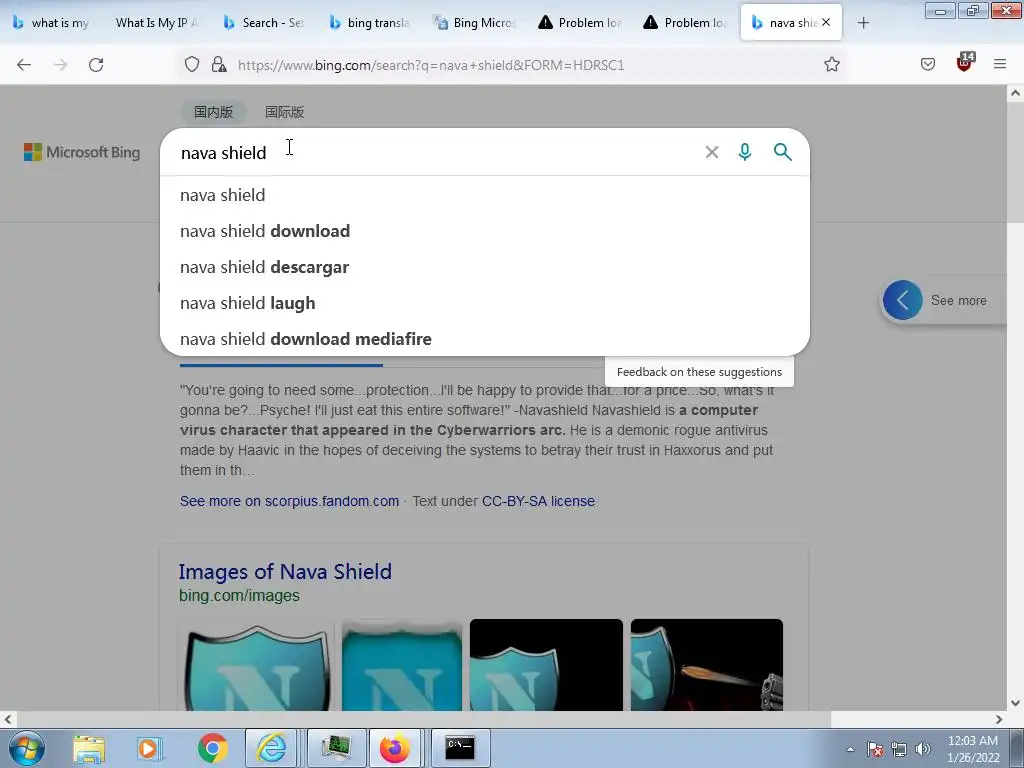Switch to the first 'Problem loa' tab
The width and height of the screenshot is (1024, 768).
[580, 23]
